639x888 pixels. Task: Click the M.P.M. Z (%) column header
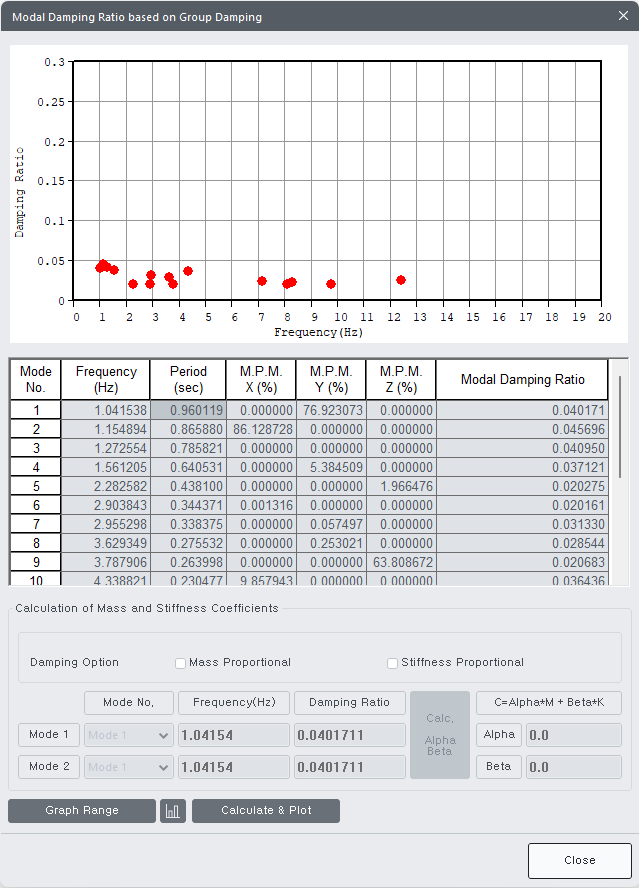(401, 379)
